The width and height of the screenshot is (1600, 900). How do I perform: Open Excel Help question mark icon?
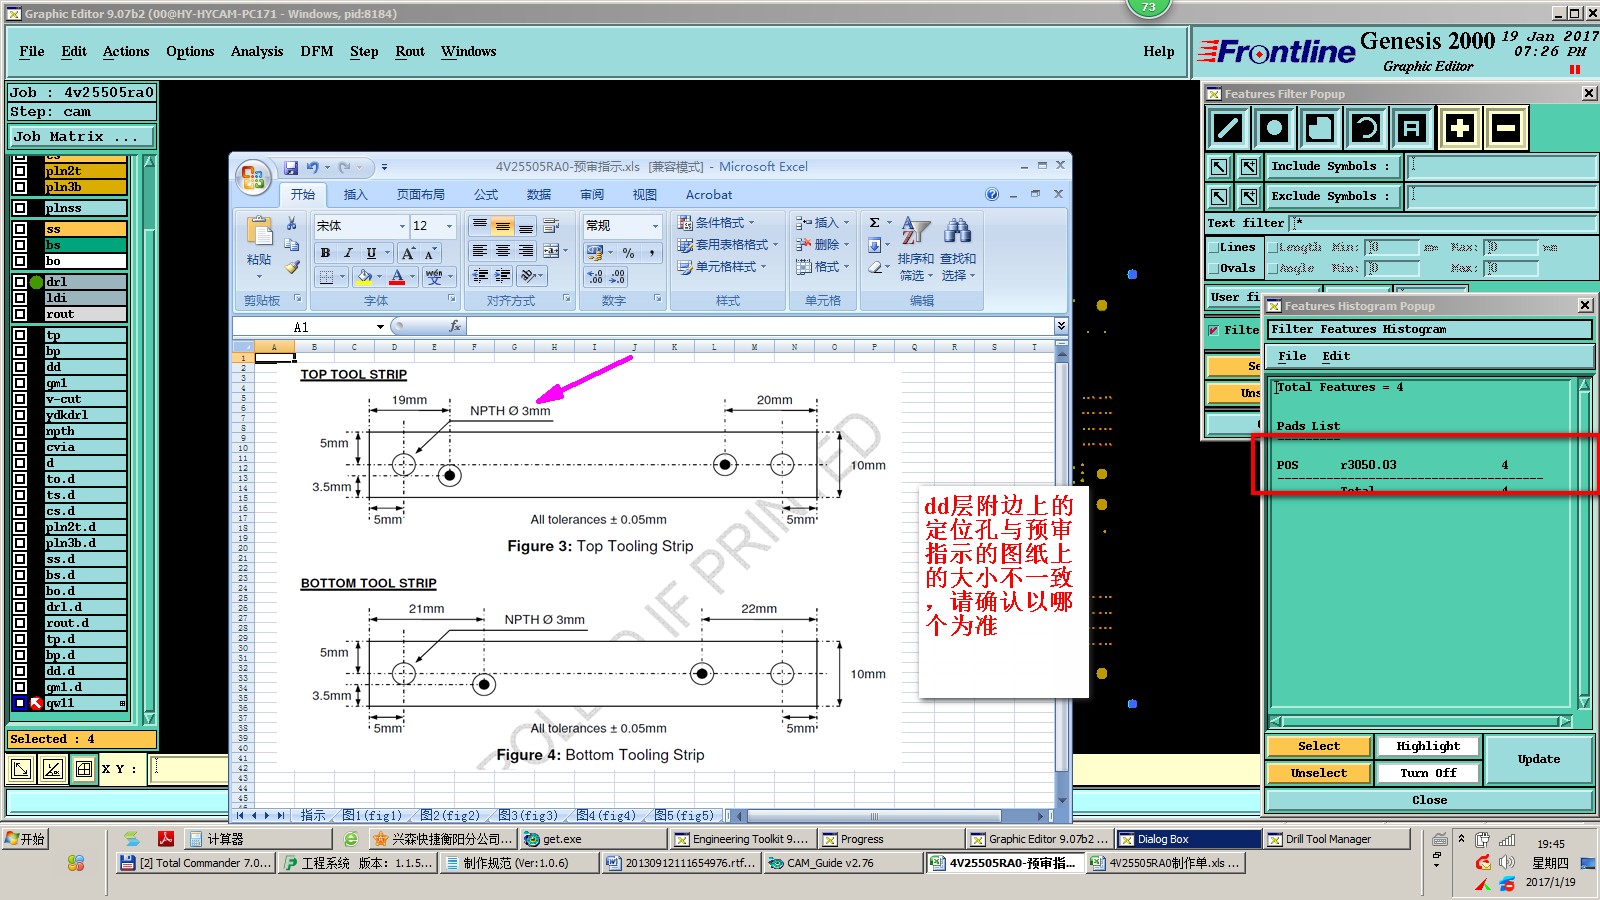tap(992, 195)
